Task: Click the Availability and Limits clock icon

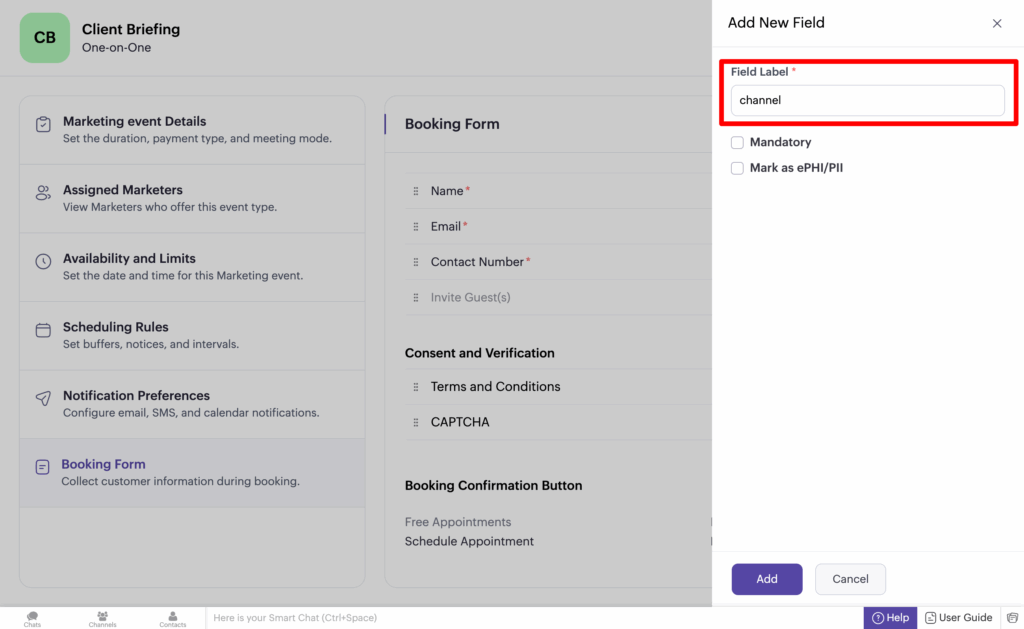Action: pos(43,262)
